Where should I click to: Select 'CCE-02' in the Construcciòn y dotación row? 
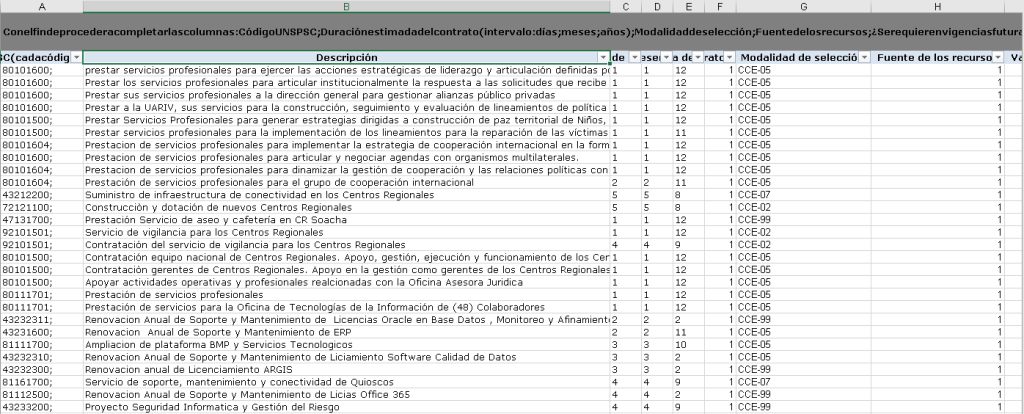pyautogui.click(x=803, y=207)
